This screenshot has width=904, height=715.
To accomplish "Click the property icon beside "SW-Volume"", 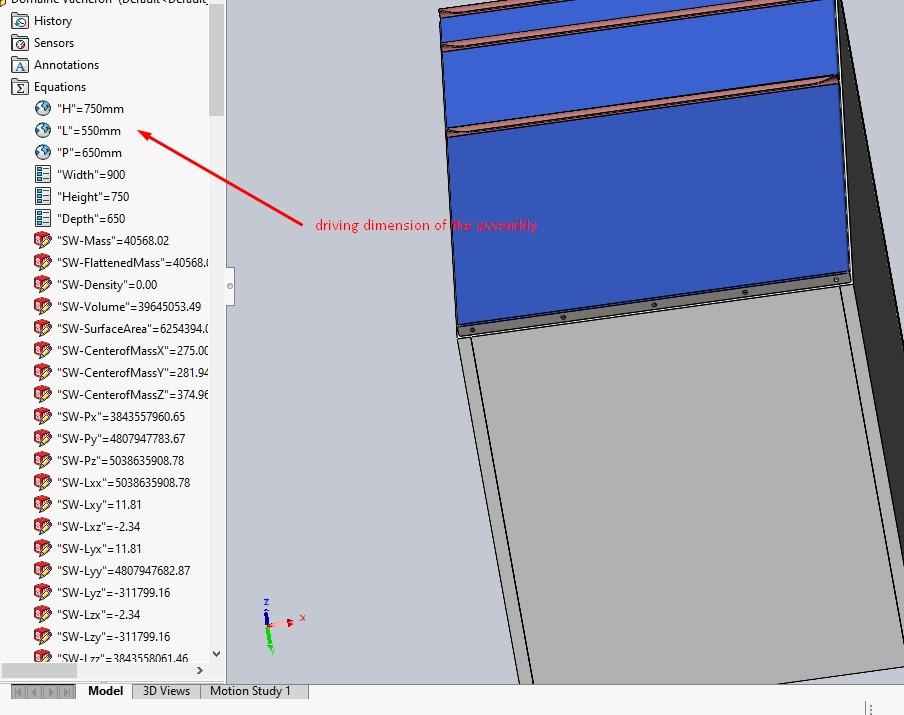I will pyautogui.click(x=43, y=306).
